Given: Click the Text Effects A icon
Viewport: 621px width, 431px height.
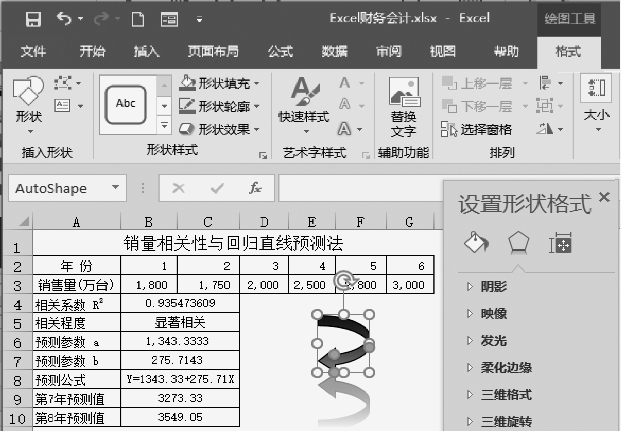Looking at the screenshot, I should [345, 129].
